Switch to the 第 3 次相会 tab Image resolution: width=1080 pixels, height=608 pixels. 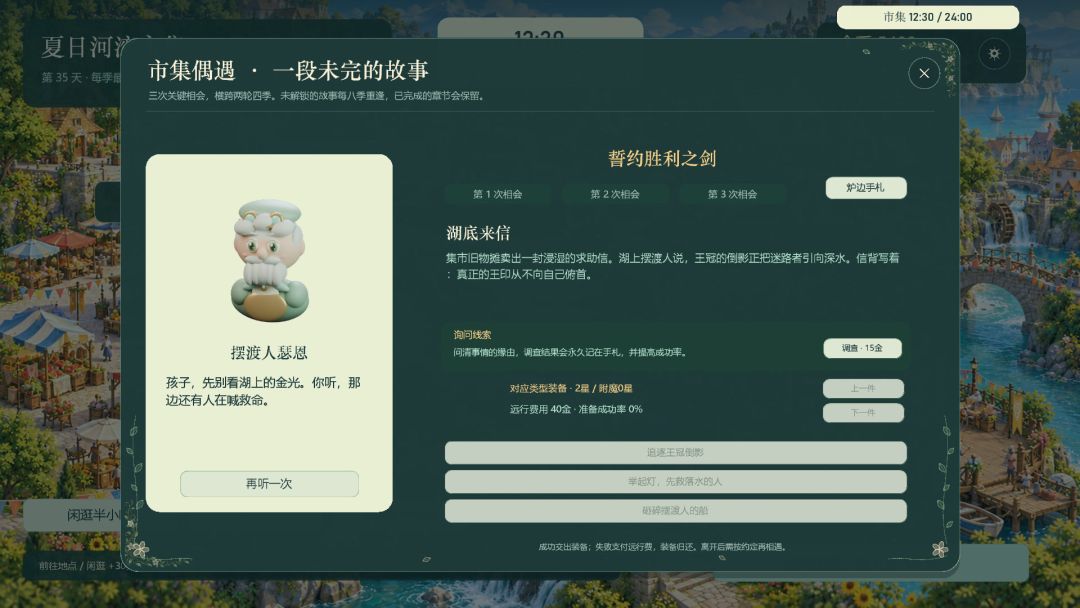coord(732,194)
